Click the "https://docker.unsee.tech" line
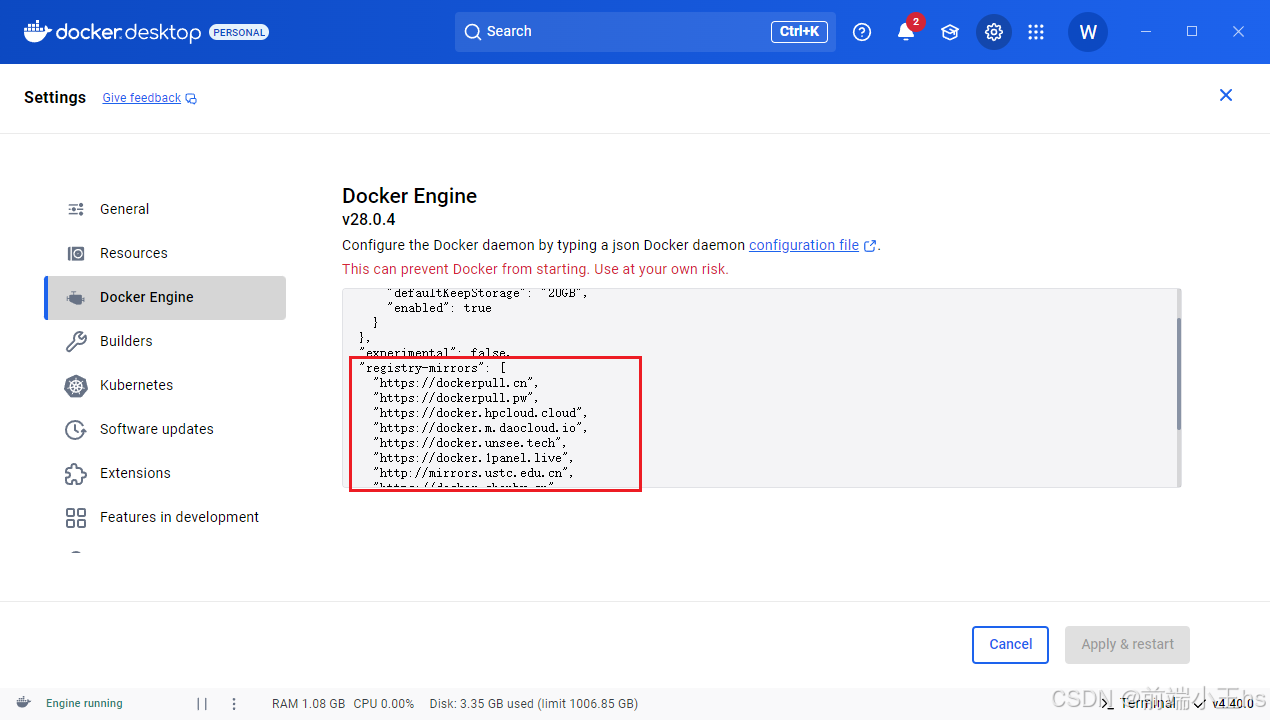Image resolution: width=1270 pixels, height=720 pixels. [470, 443]
